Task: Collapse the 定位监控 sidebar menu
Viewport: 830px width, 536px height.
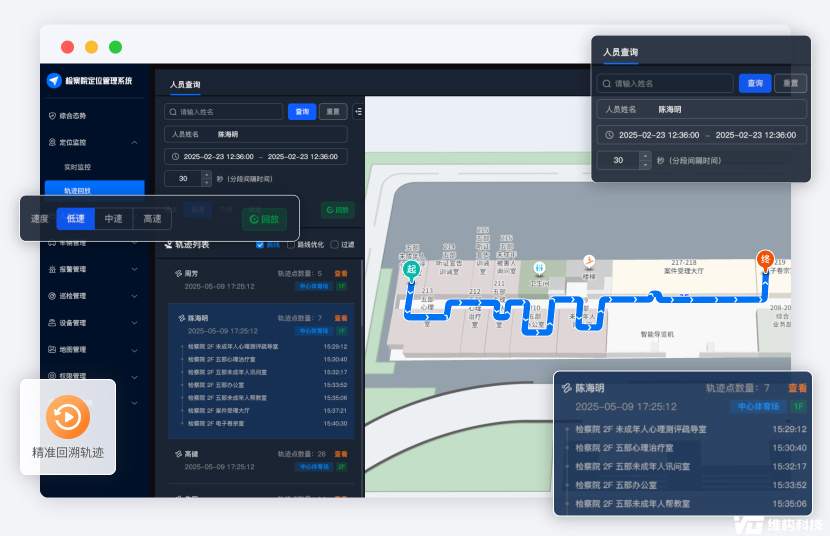Action: [134, 142]
